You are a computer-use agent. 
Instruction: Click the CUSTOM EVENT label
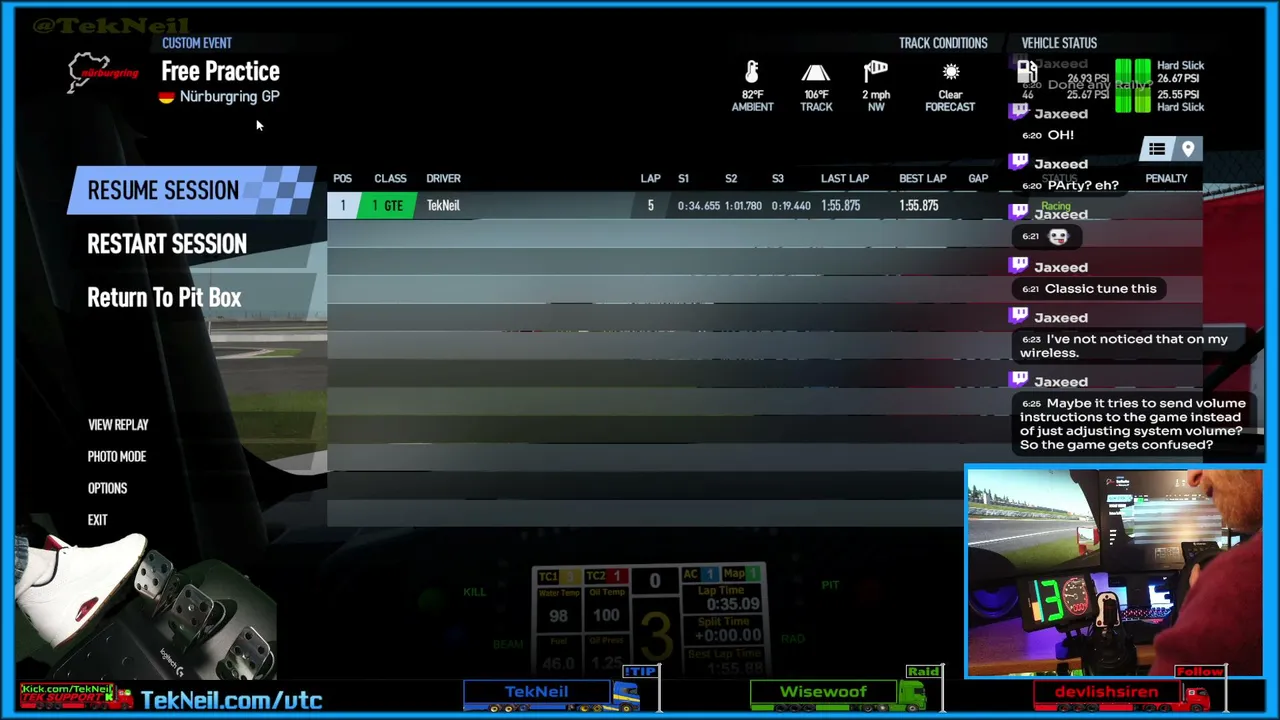click(x=197, y=43)
